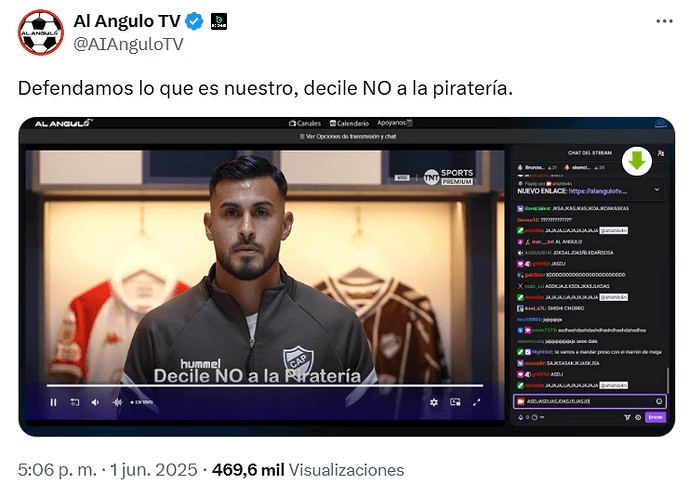This screenshot has width=690, height=484.
Task: Switch the video to fullscreen
Action: point(477,402)
